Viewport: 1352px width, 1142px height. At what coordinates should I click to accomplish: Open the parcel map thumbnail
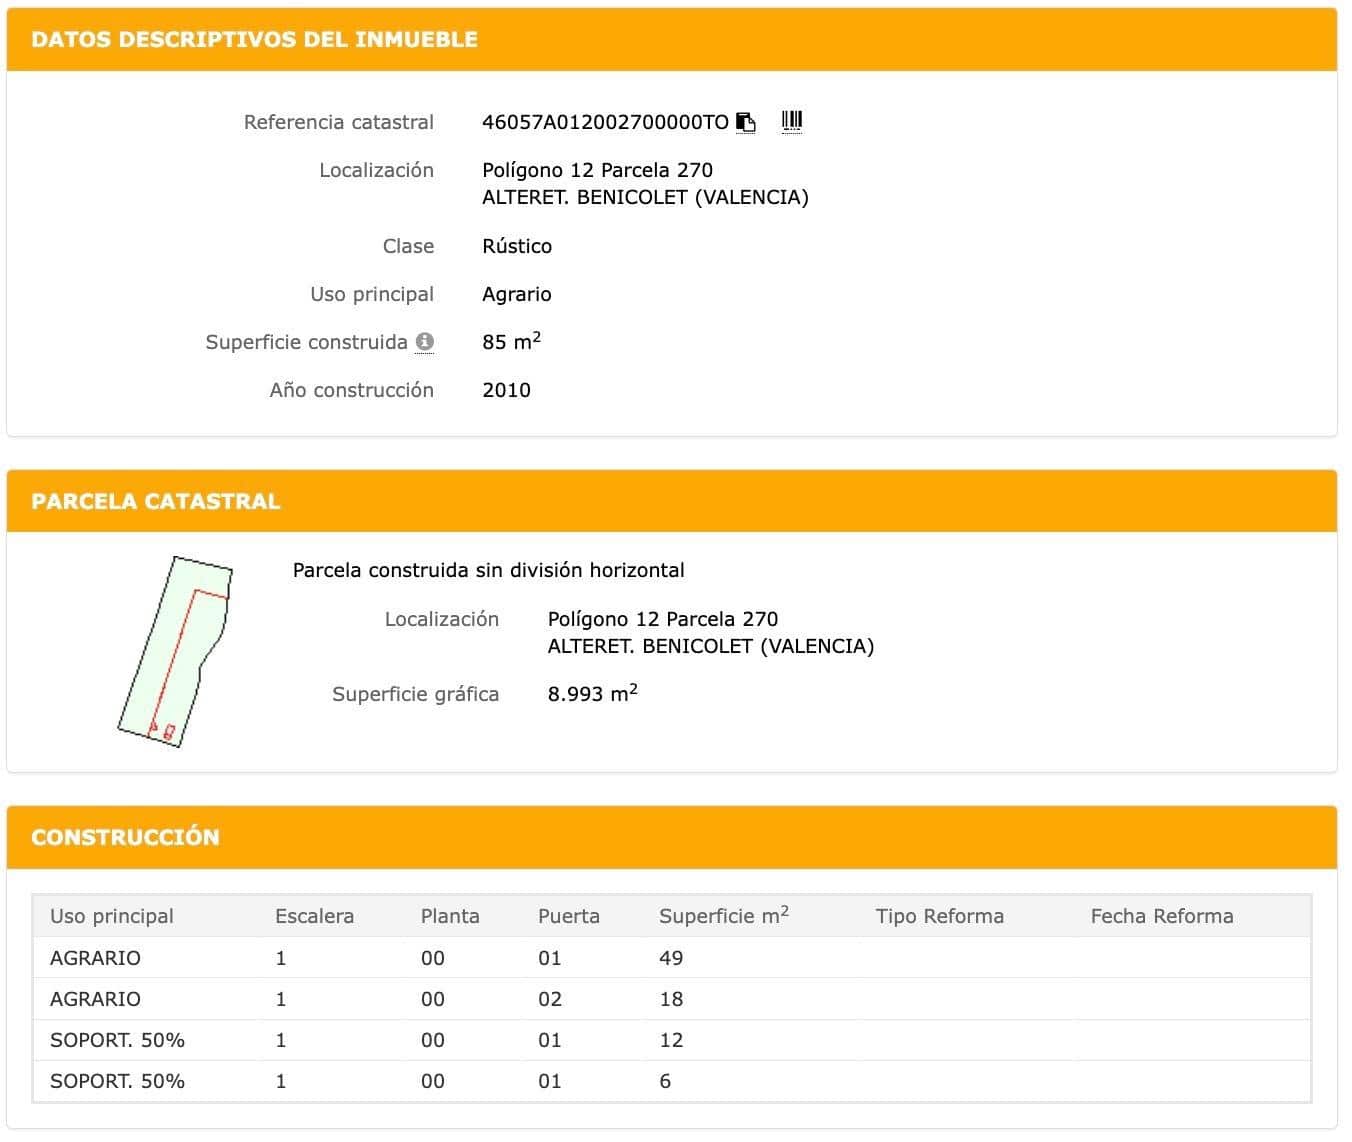pos(176,652)
